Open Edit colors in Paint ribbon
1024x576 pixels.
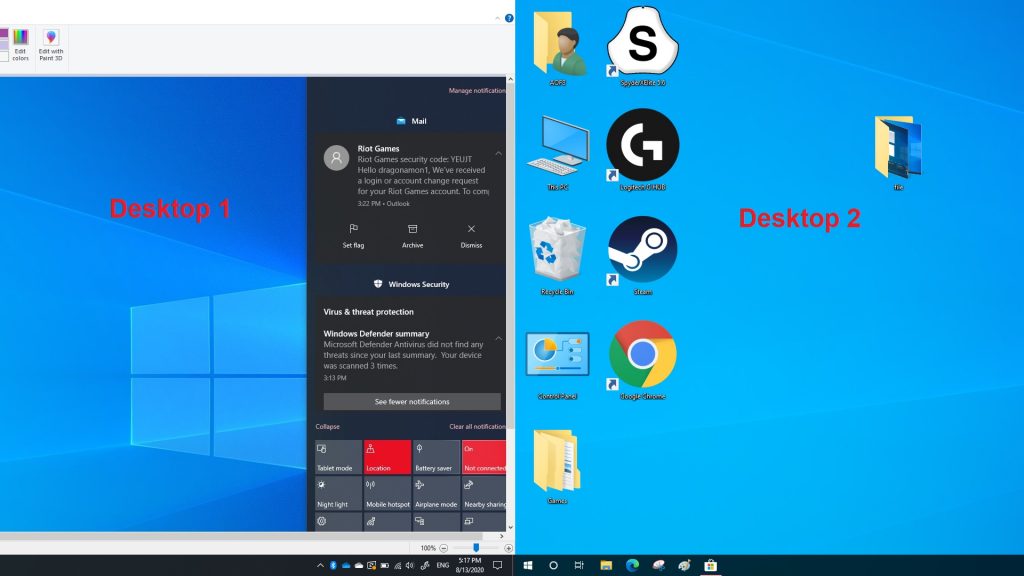(x=20, y=45)
